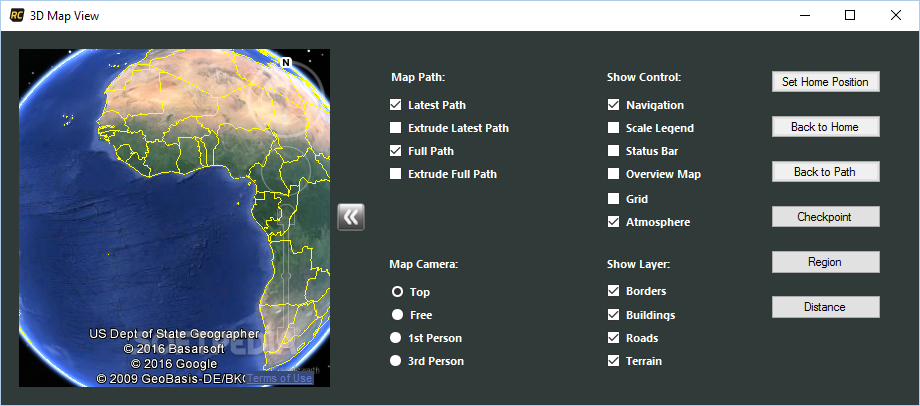Show the Scale Legend control
920x406 pixels.
click(x=613, y=128)
